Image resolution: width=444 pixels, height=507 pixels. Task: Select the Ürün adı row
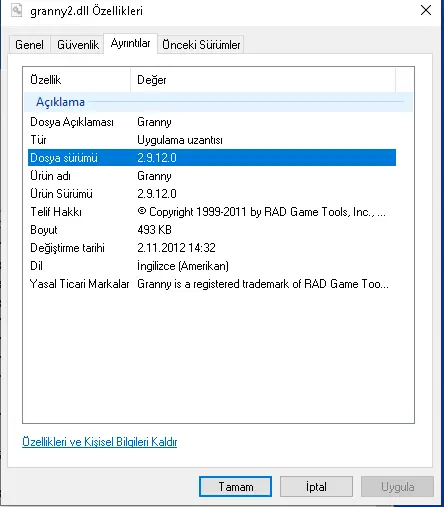click(212, 176)
